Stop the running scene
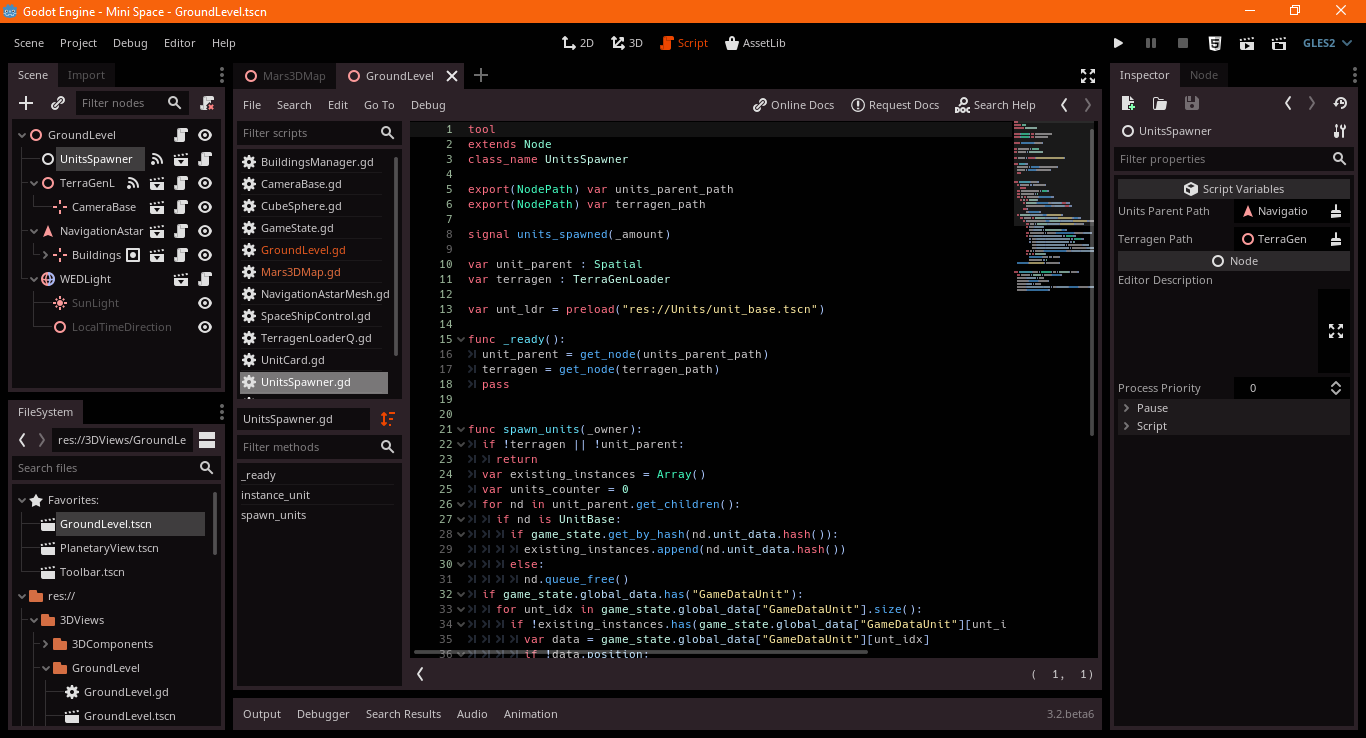The height and width of the screenshot is (738, 1366). coord(1183,43)
